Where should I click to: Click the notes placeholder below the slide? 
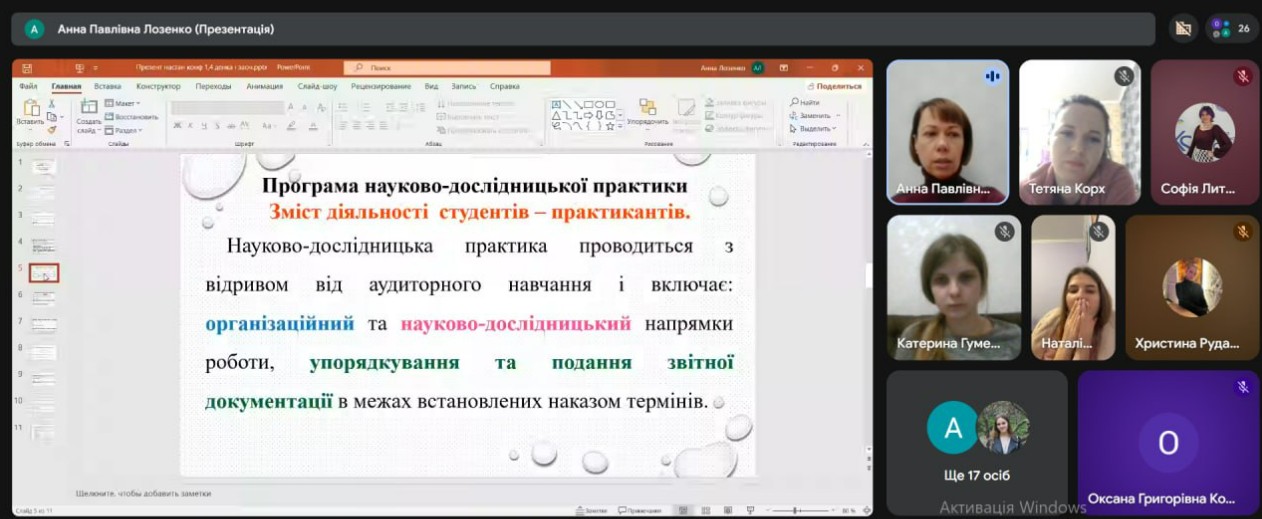(x=144, y=493)
